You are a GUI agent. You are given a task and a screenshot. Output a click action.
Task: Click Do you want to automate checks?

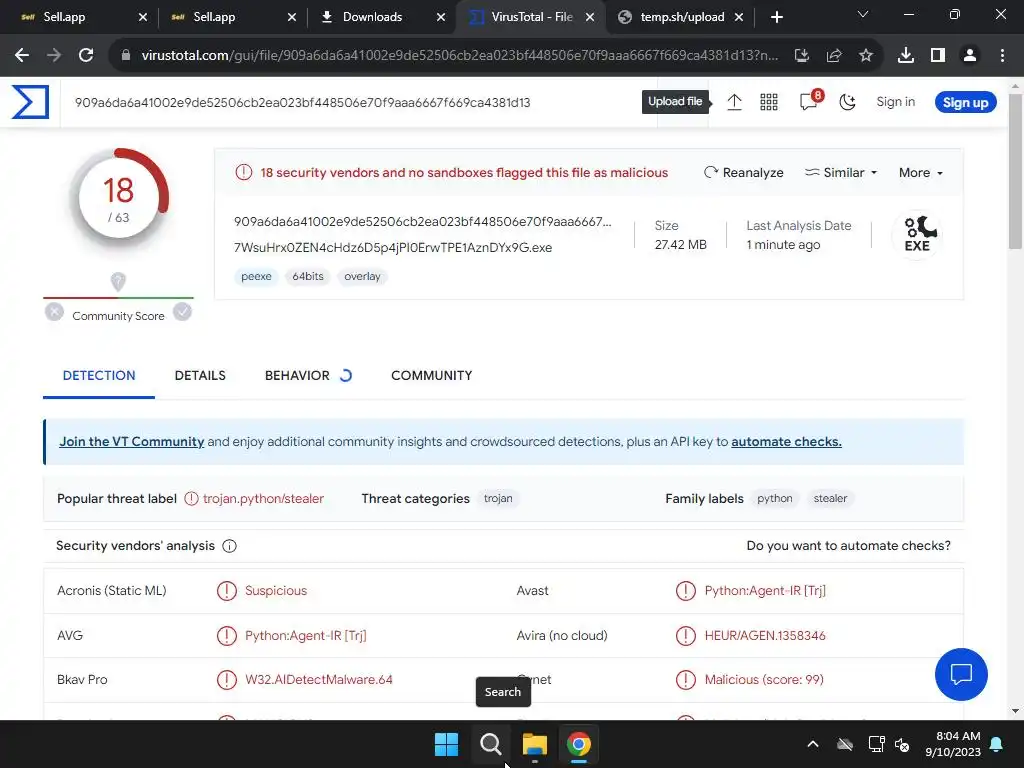(848, 545)
